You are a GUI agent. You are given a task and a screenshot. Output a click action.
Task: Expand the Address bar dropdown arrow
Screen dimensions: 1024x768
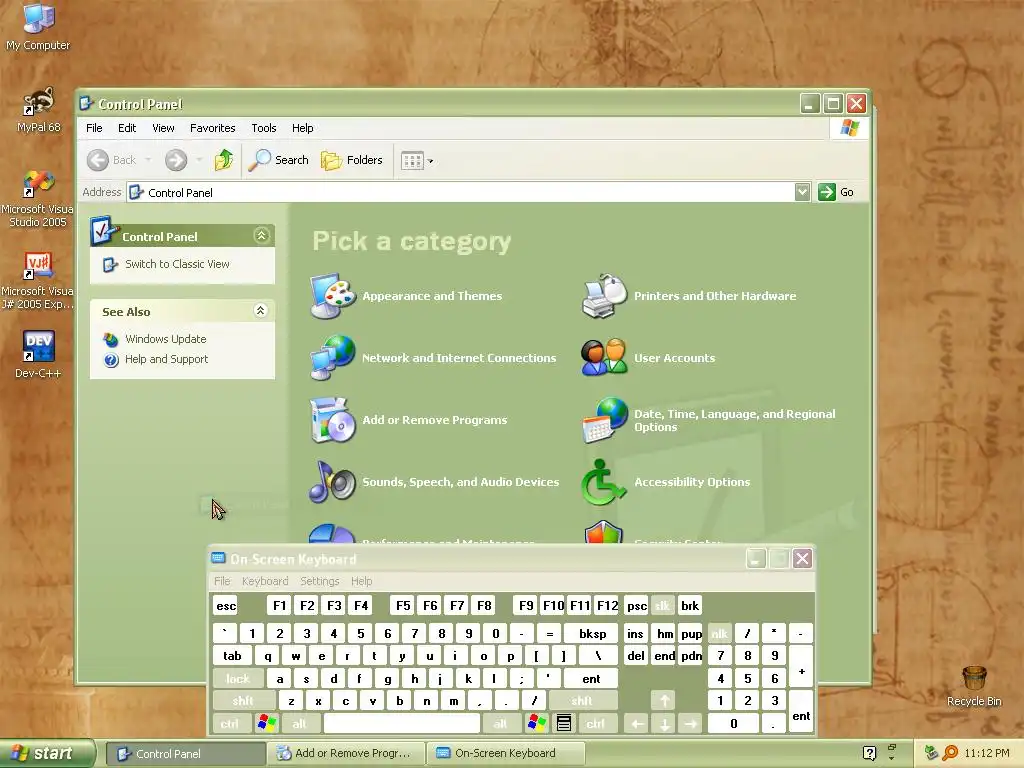click(x=803, y=192)
